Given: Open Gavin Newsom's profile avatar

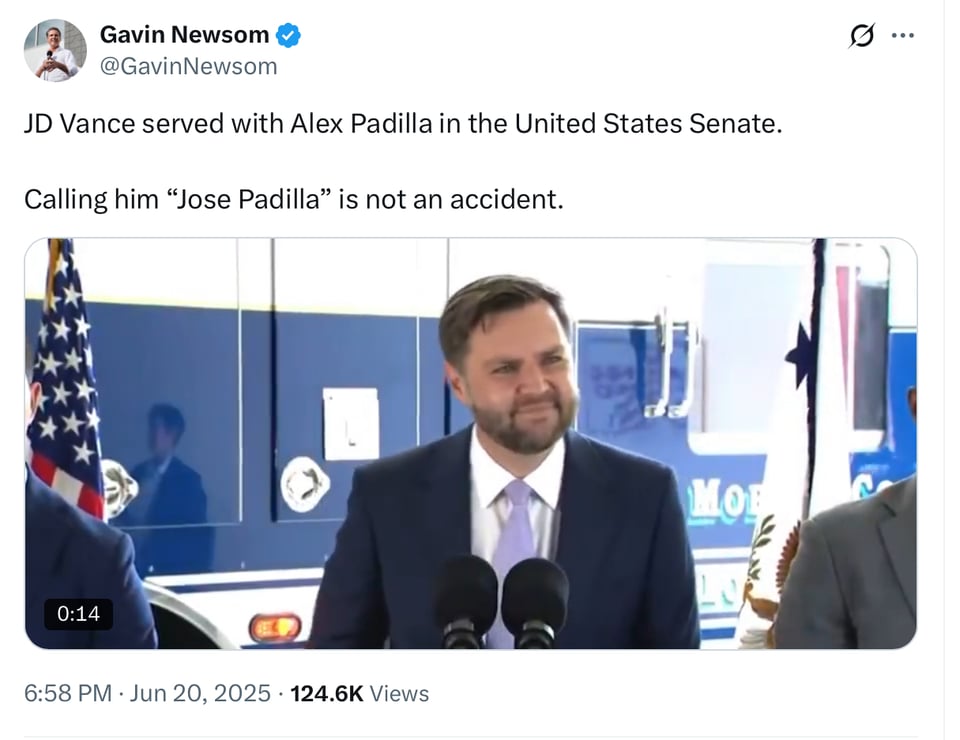Looking at the screenshot, I should coord(55,50).
